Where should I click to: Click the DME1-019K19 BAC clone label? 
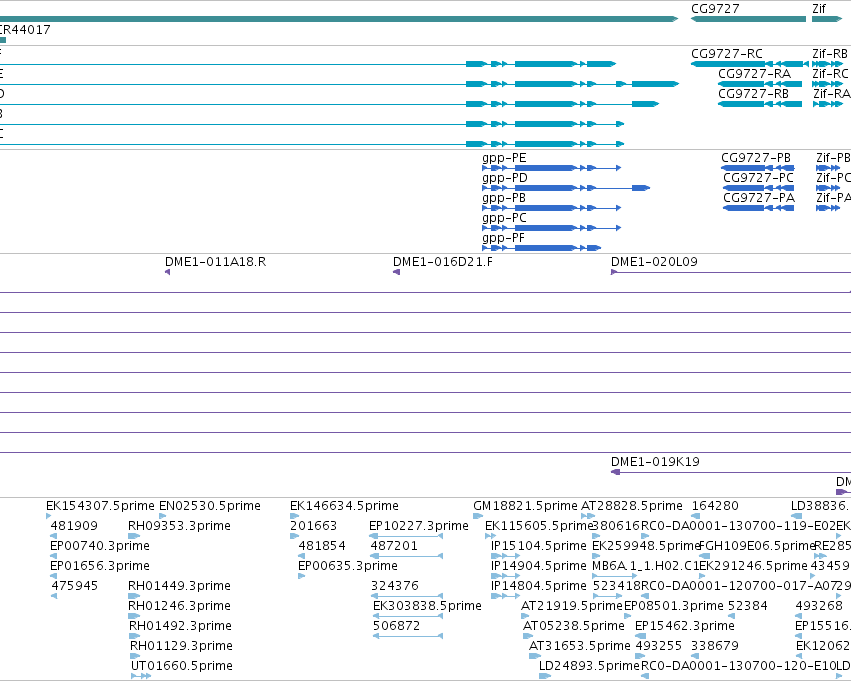click(x=655, y=462)
